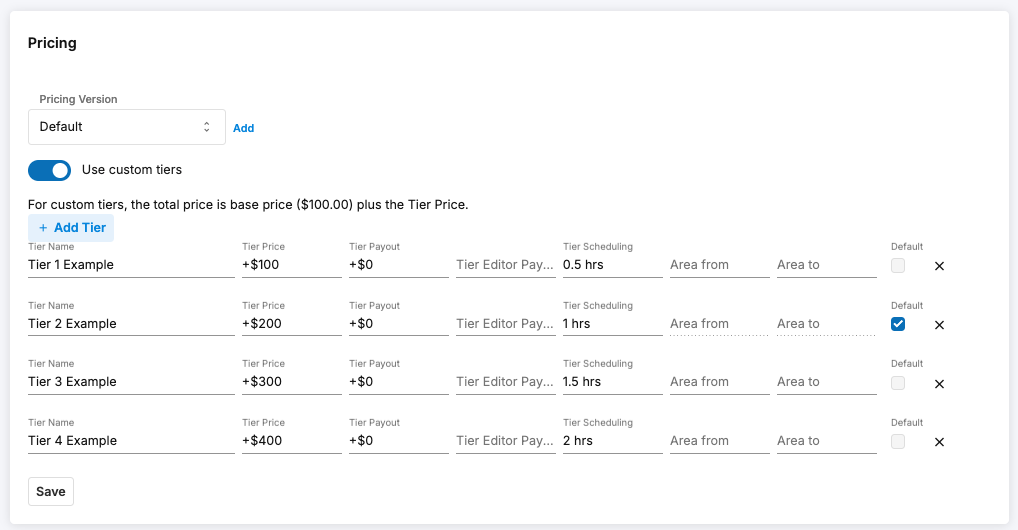Edit the 1 hrs Tier Scheduling field
The image size is (1018, 530).
(x=613, y=323)
